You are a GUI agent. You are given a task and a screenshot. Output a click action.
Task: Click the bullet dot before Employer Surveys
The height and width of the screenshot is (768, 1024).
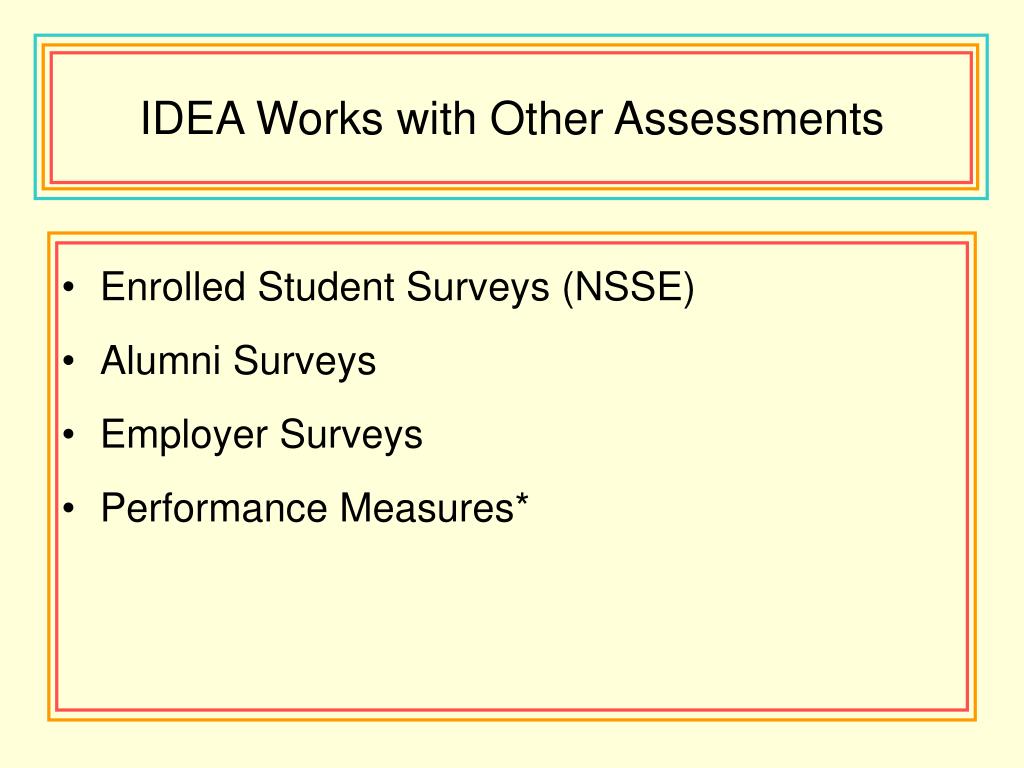pyautogui.click(x=70, y=434)
